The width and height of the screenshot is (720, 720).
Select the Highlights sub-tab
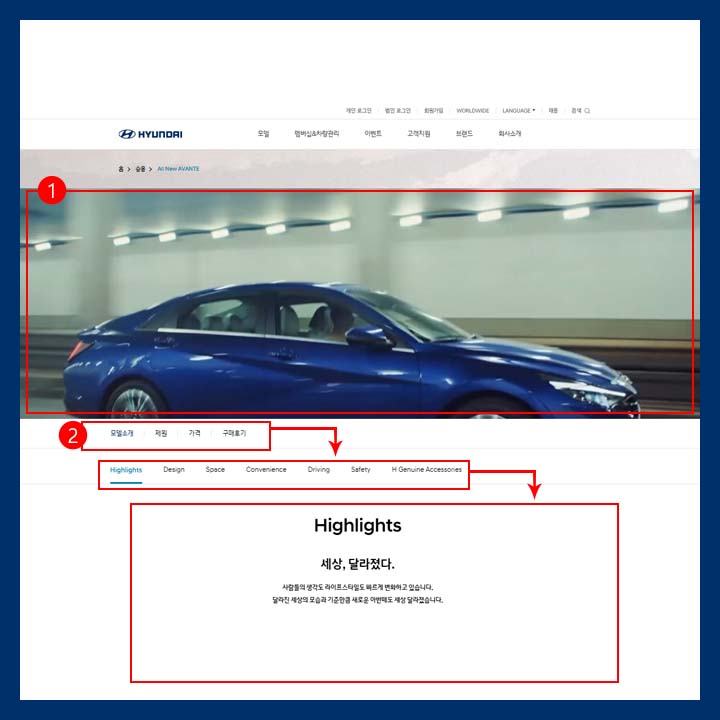tap(126, 470)
